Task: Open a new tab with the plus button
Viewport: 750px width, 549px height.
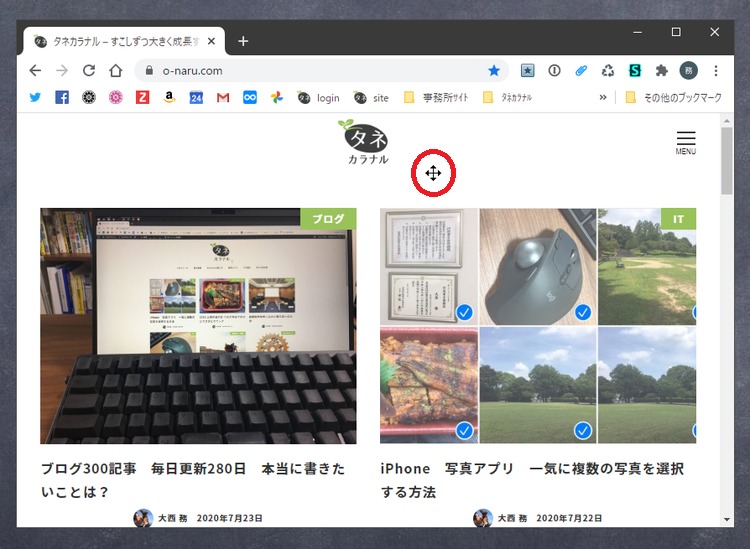Action: point(243,42)
